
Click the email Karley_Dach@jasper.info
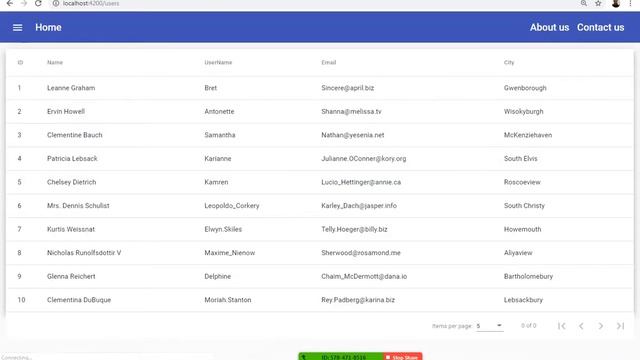click(x=359, y=206)
